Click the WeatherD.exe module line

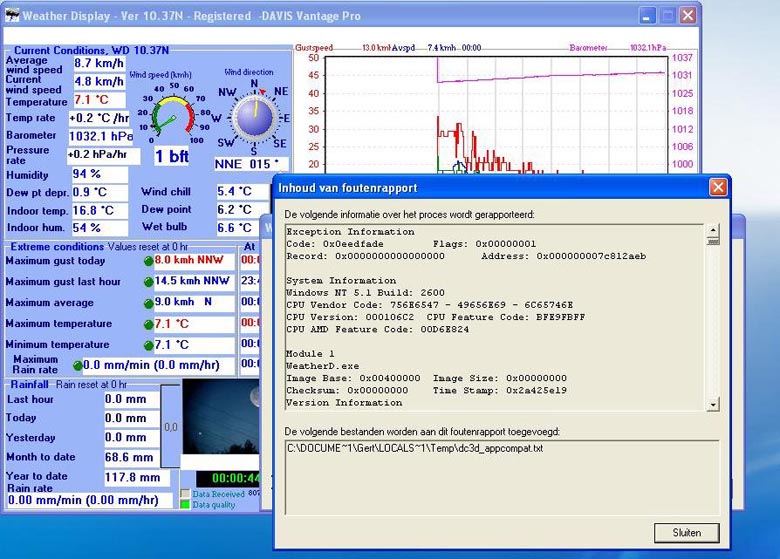[x=322, y=366]
